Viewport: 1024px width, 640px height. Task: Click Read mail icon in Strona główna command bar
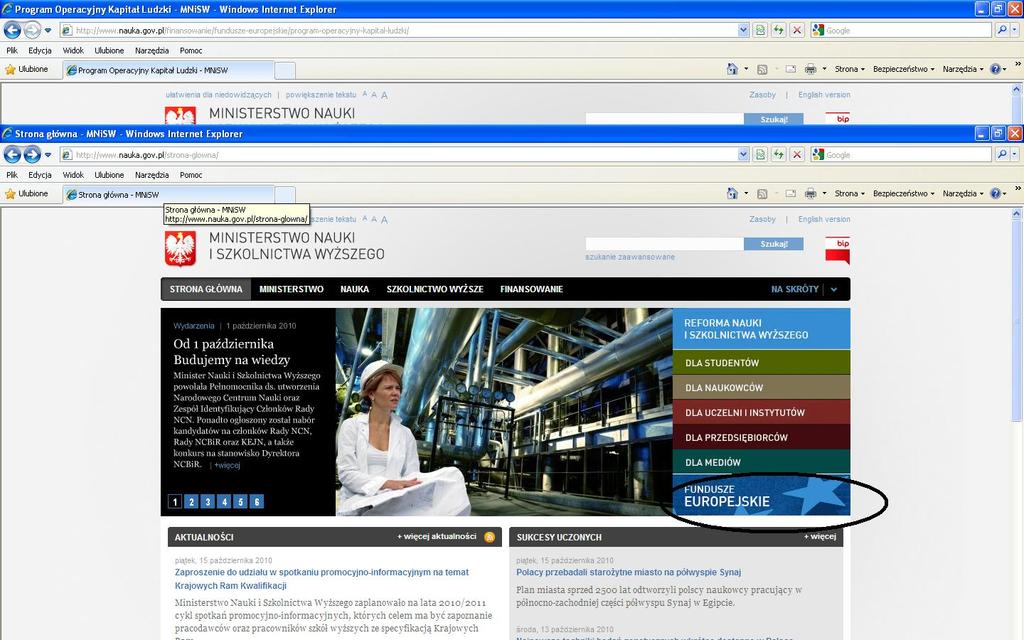tap(790, 194)
